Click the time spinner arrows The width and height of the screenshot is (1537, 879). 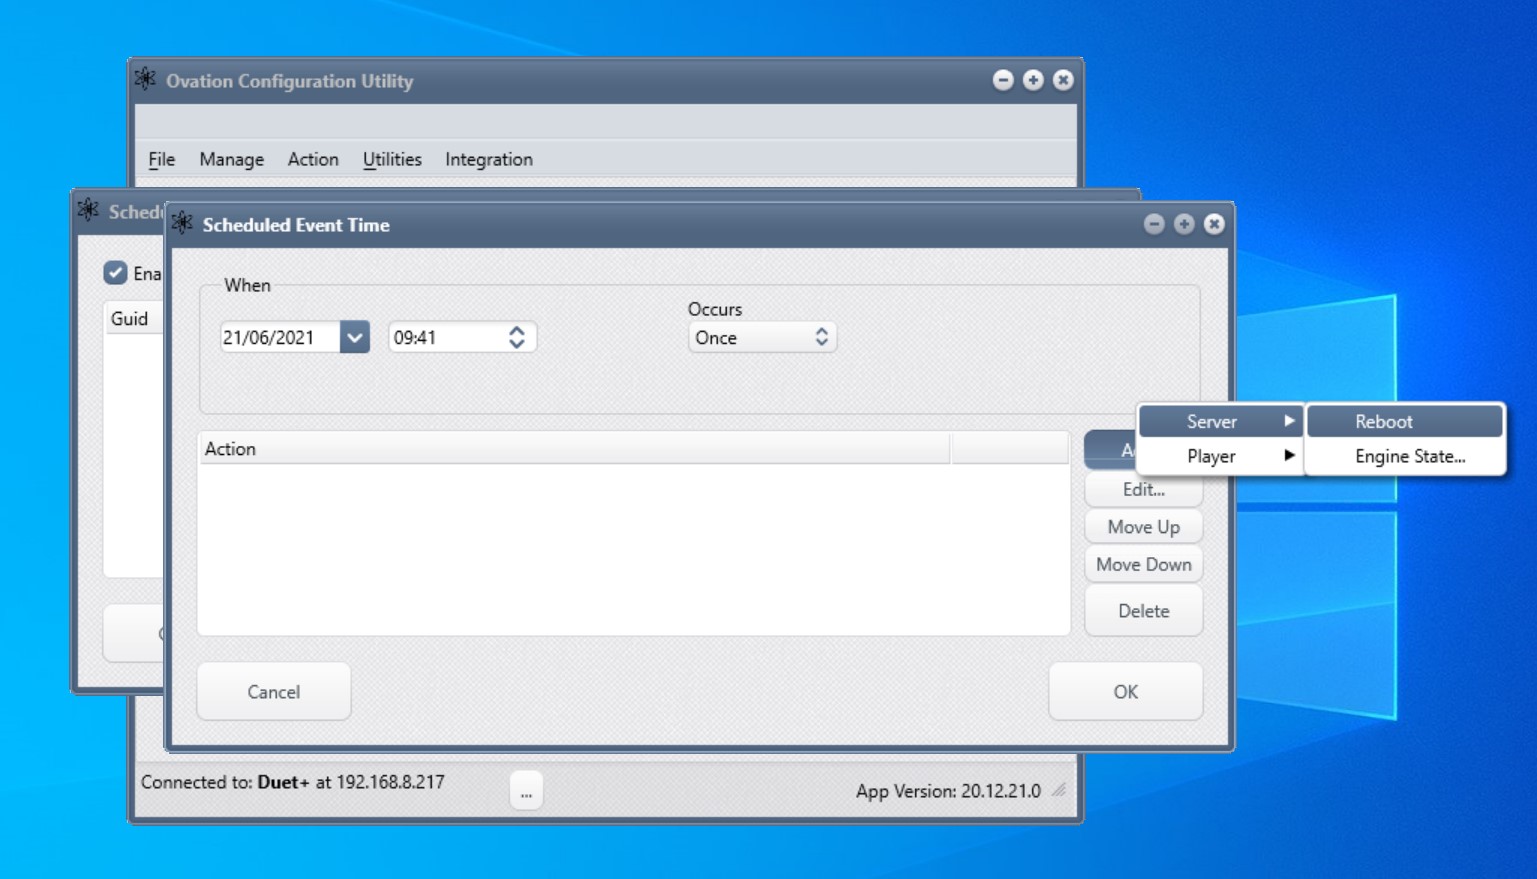click(516, 337)
